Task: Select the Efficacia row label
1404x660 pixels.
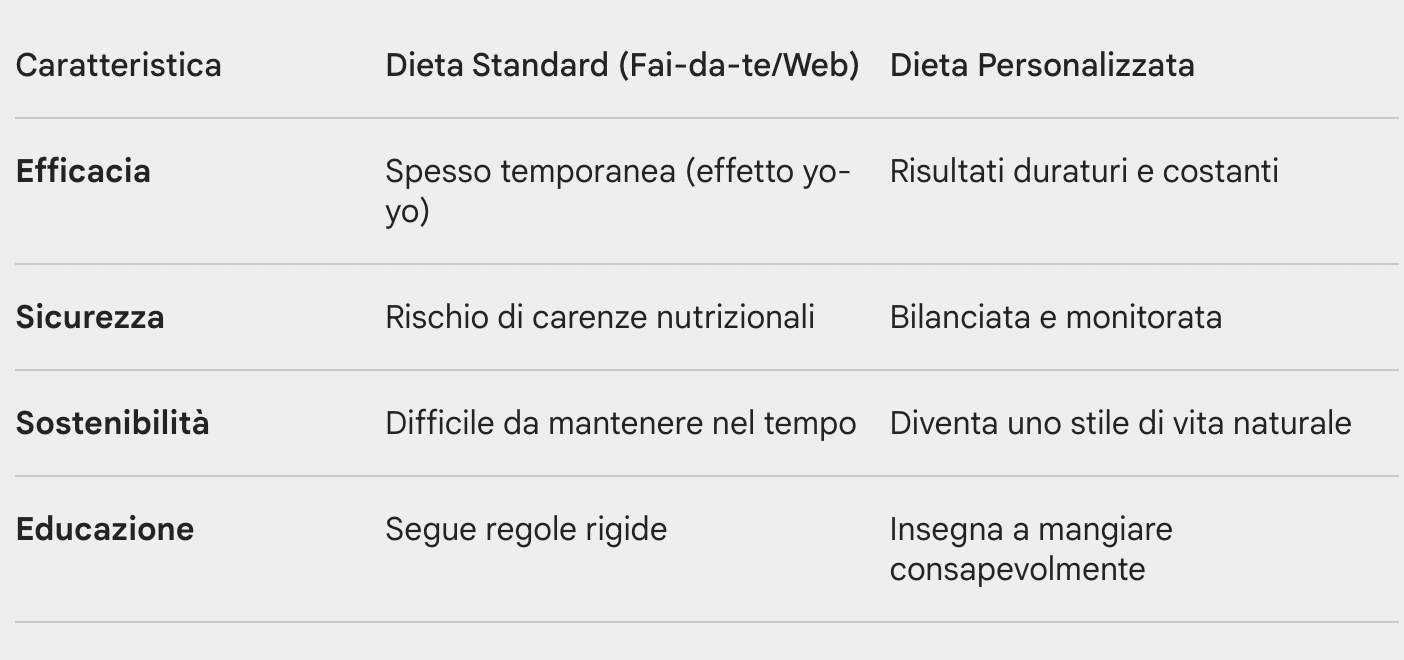Action: pos(83,171)
